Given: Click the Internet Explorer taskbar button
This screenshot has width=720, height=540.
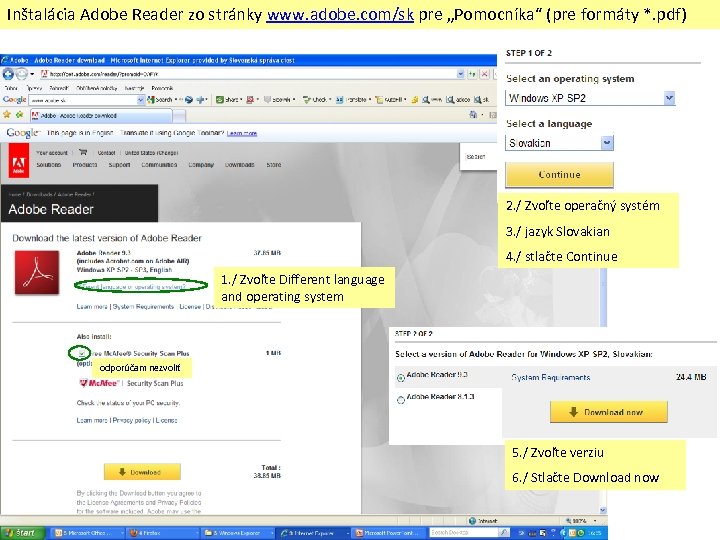Looking at the screenshot, I should tap(312, 533).
